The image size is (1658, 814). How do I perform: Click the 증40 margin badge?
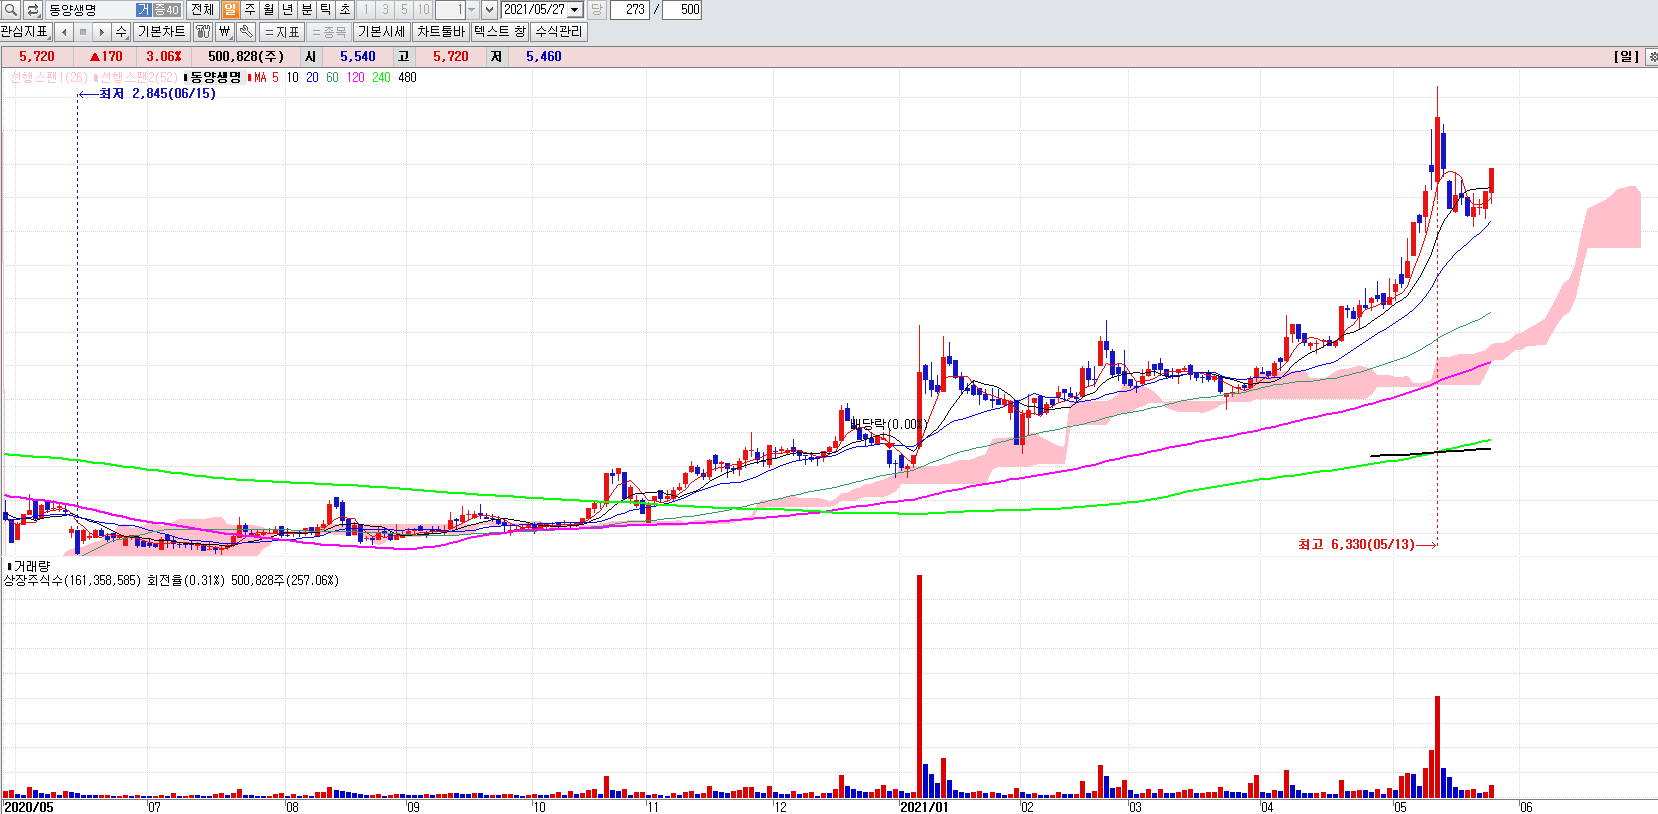(x=166, y=10)
